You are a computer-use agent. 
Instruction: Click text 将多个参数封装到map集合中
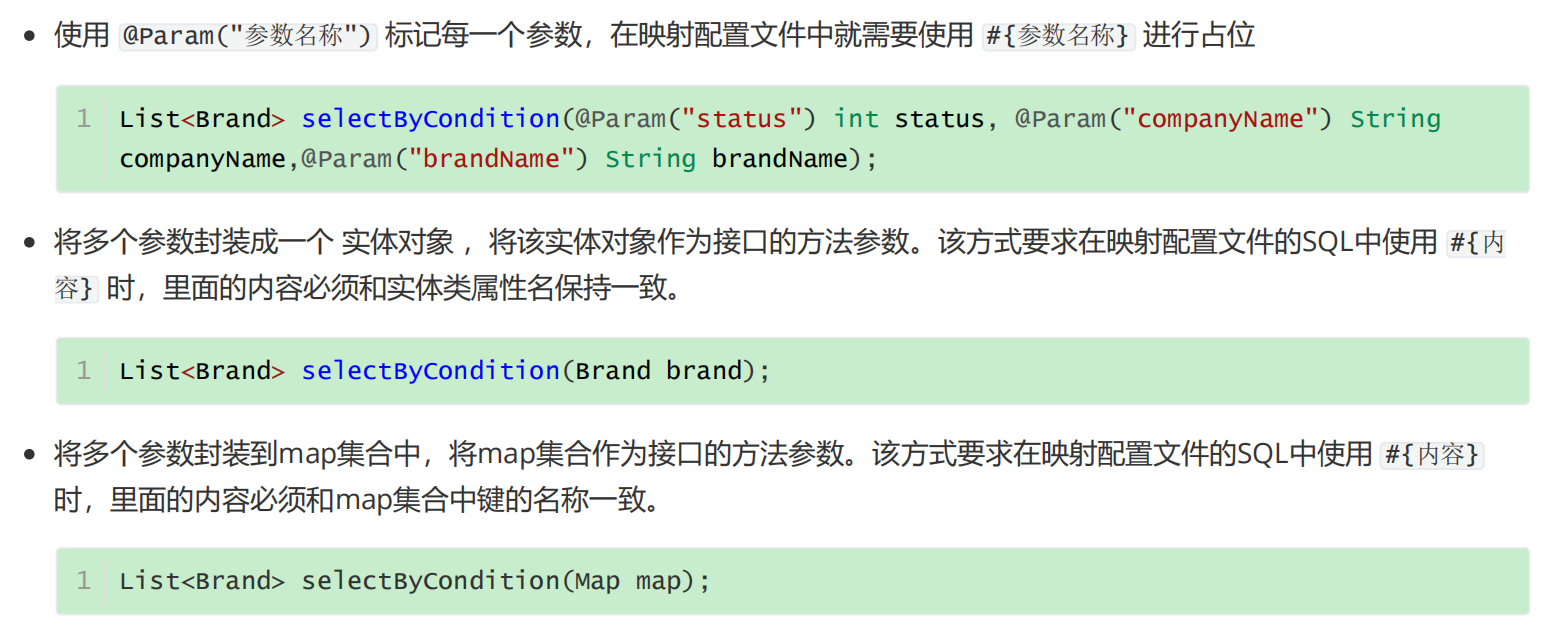click(236, 455)
